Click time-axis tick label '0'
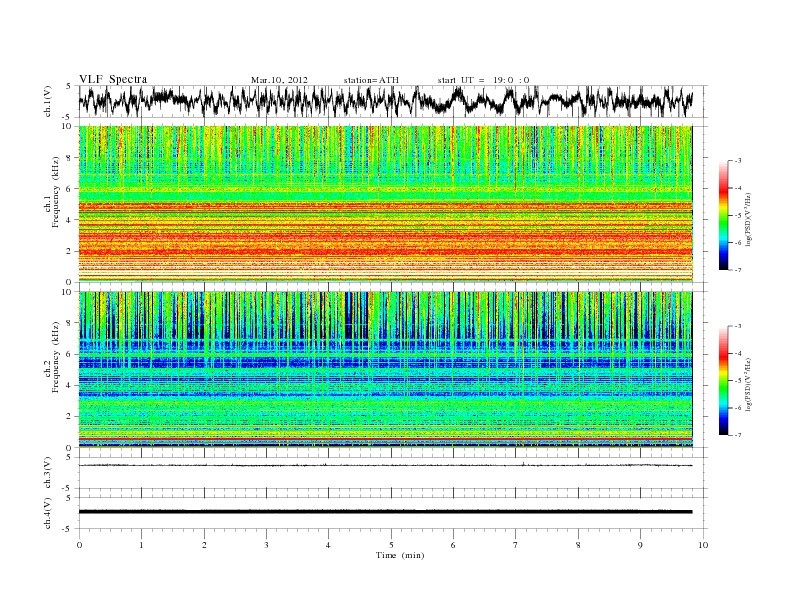The width and height of the screenshot is (792, 612). (79, 545)
